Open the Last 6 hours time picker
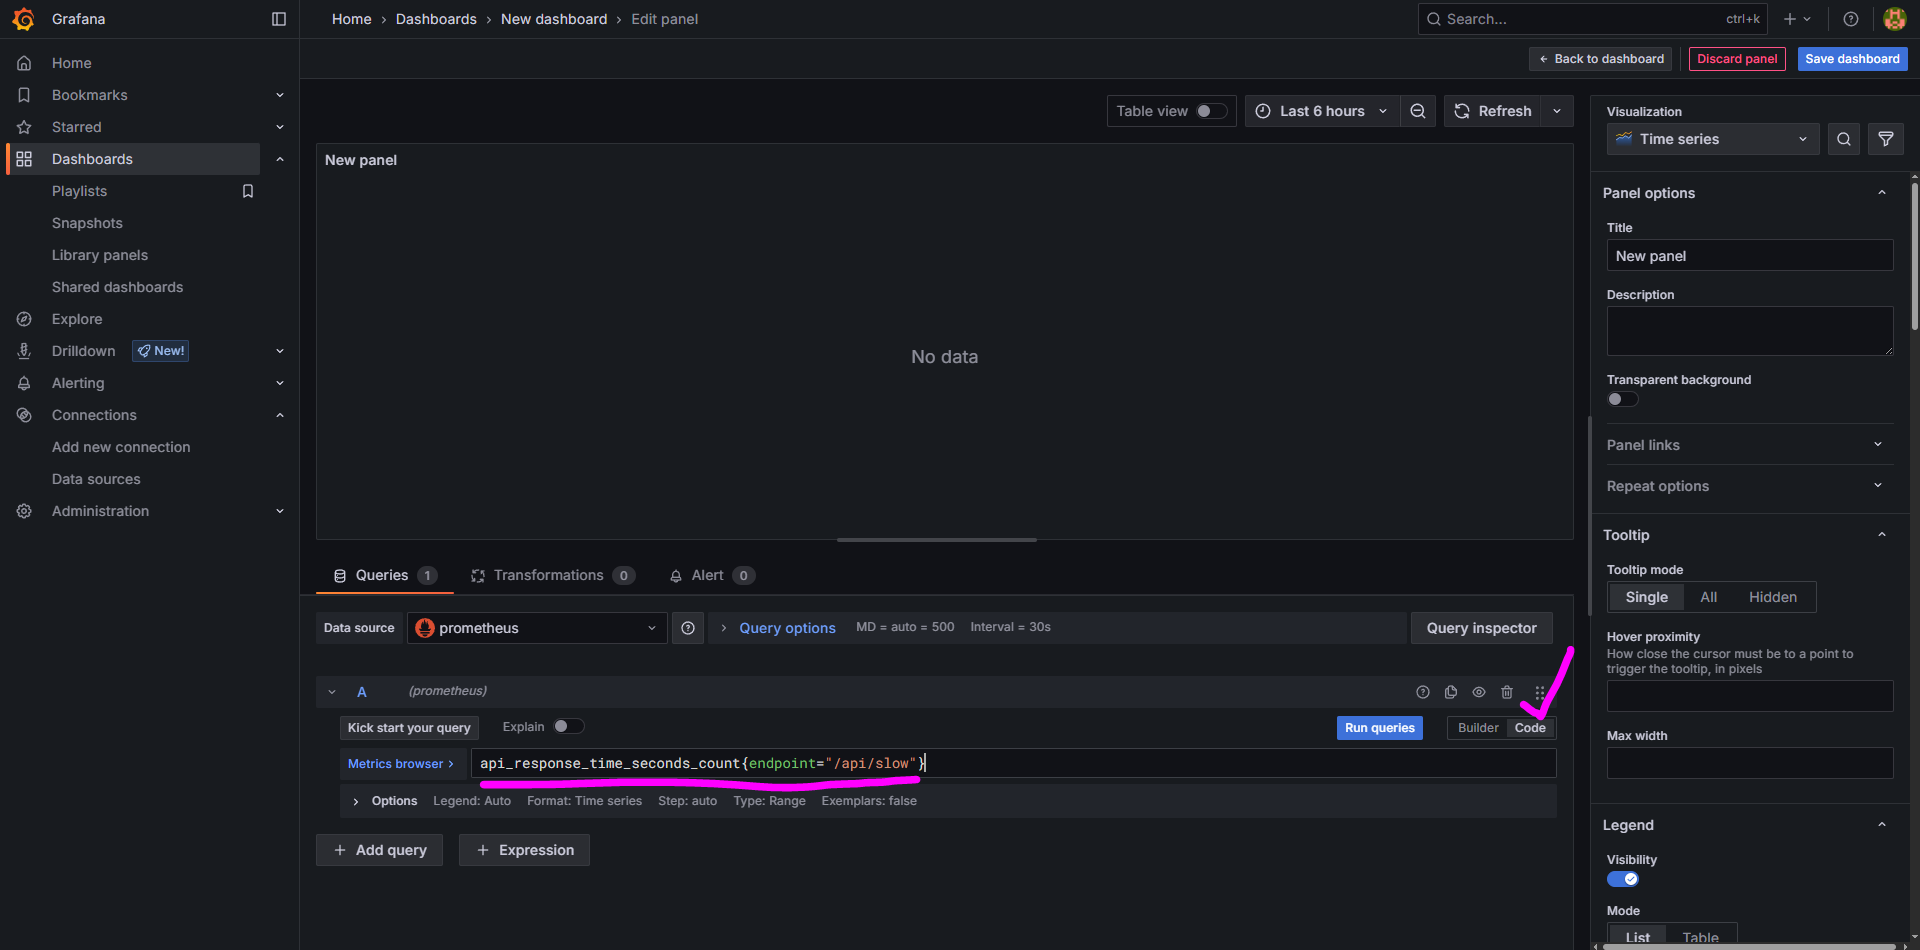 point(1321,111)
